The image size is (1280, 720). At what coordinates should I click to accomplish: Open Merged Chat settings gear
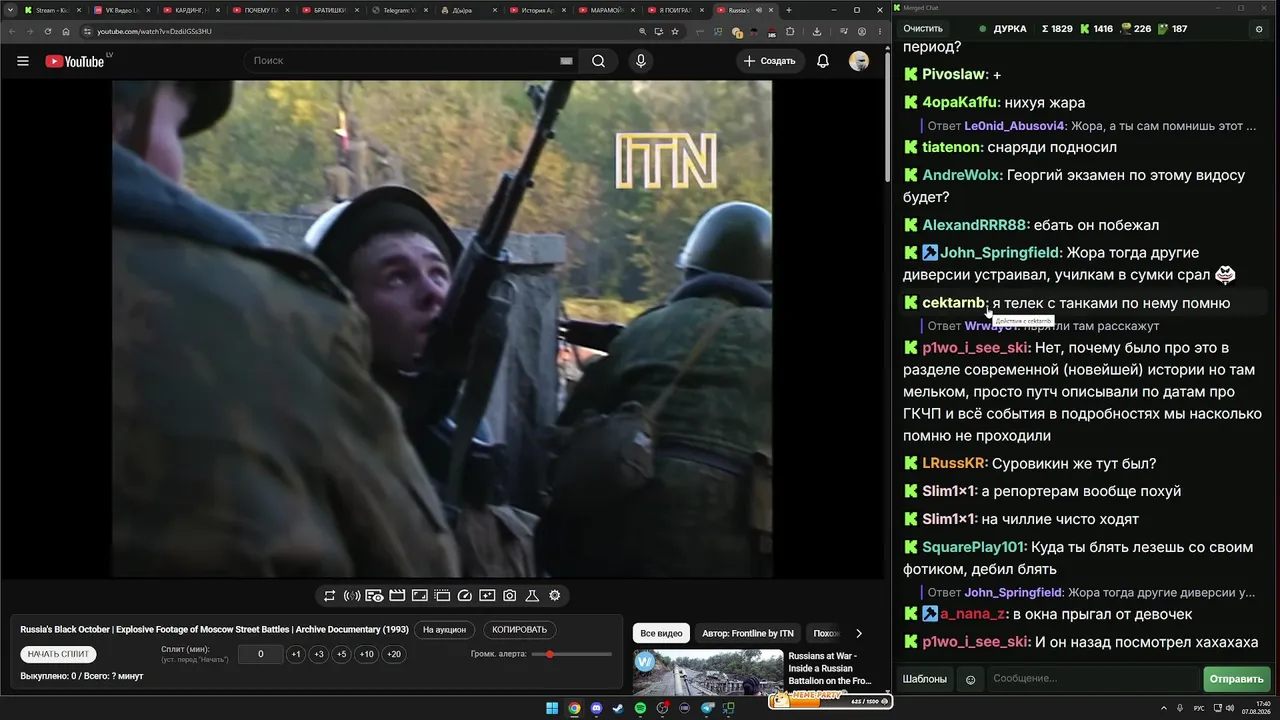click(1259, 29)
